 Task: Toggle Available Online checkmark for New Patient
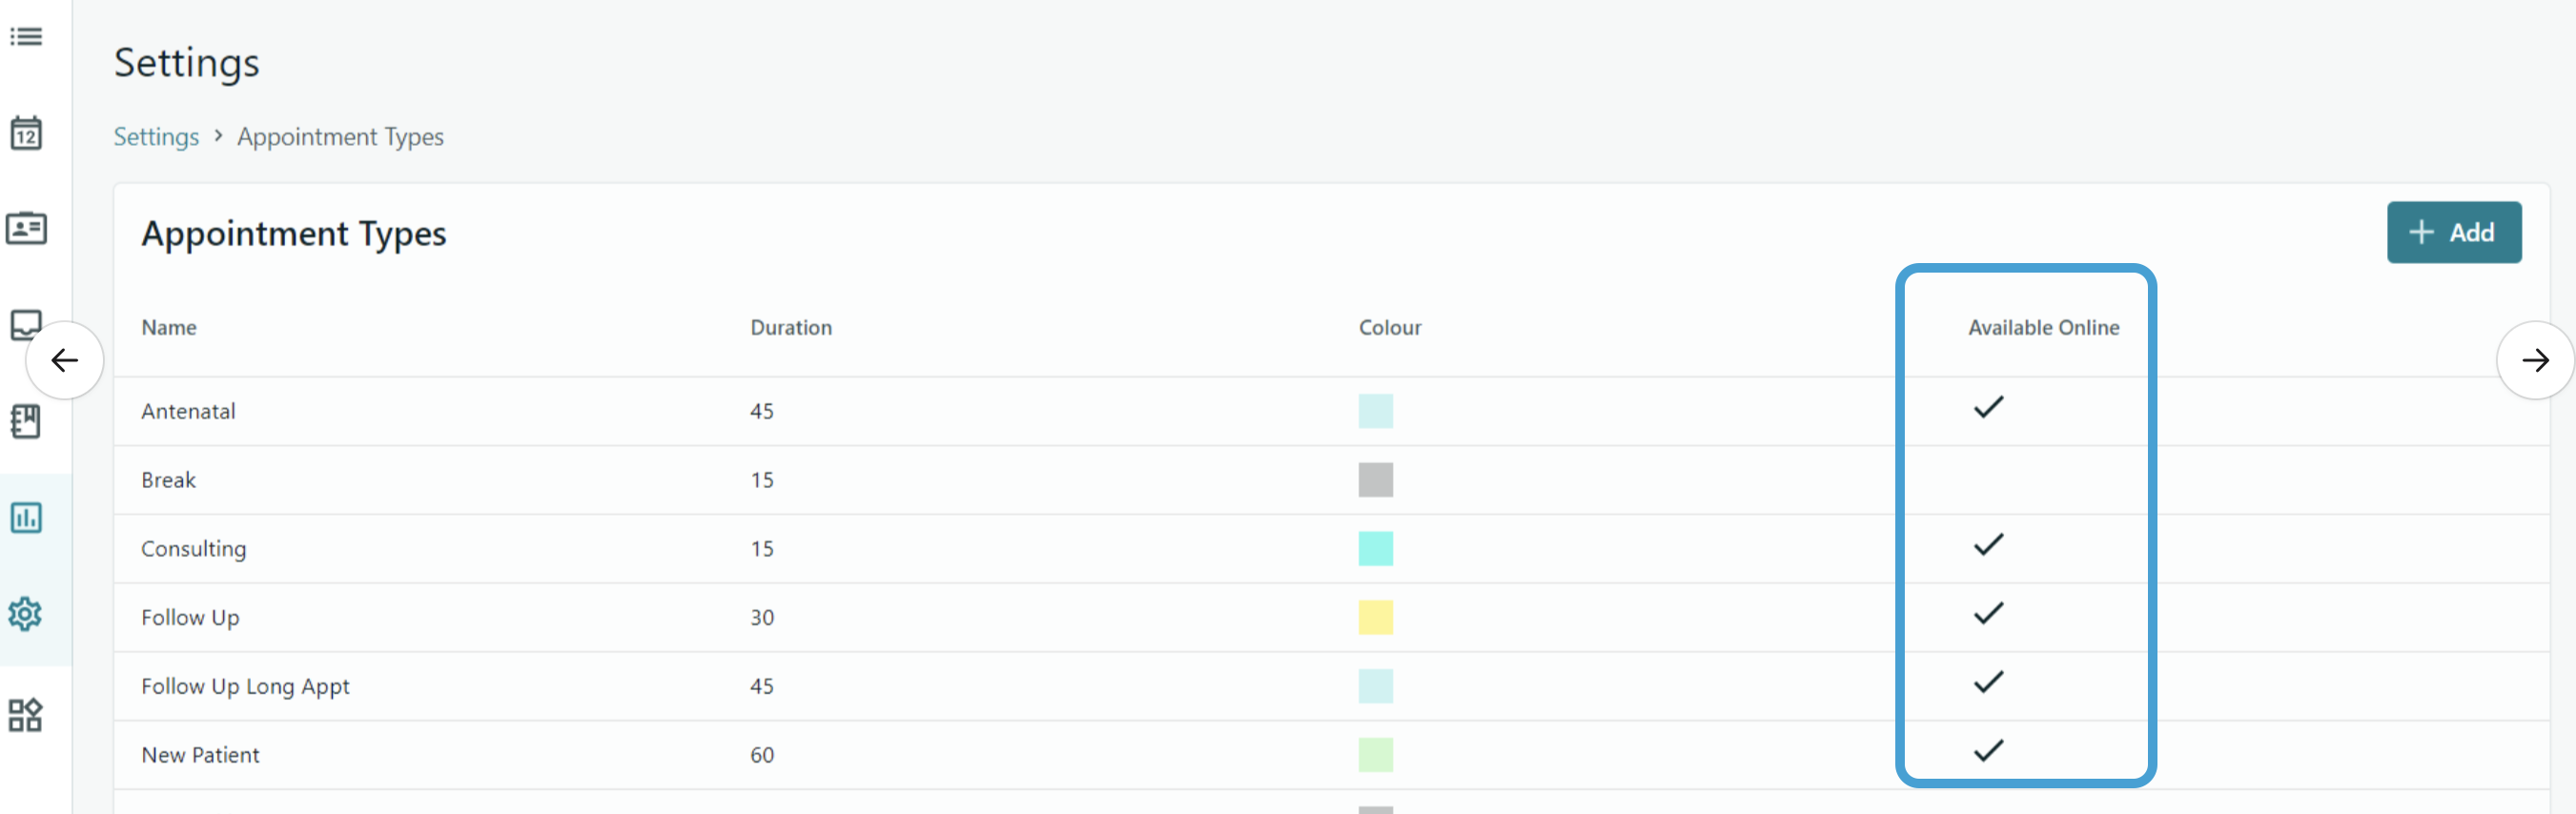point(1988,751)
